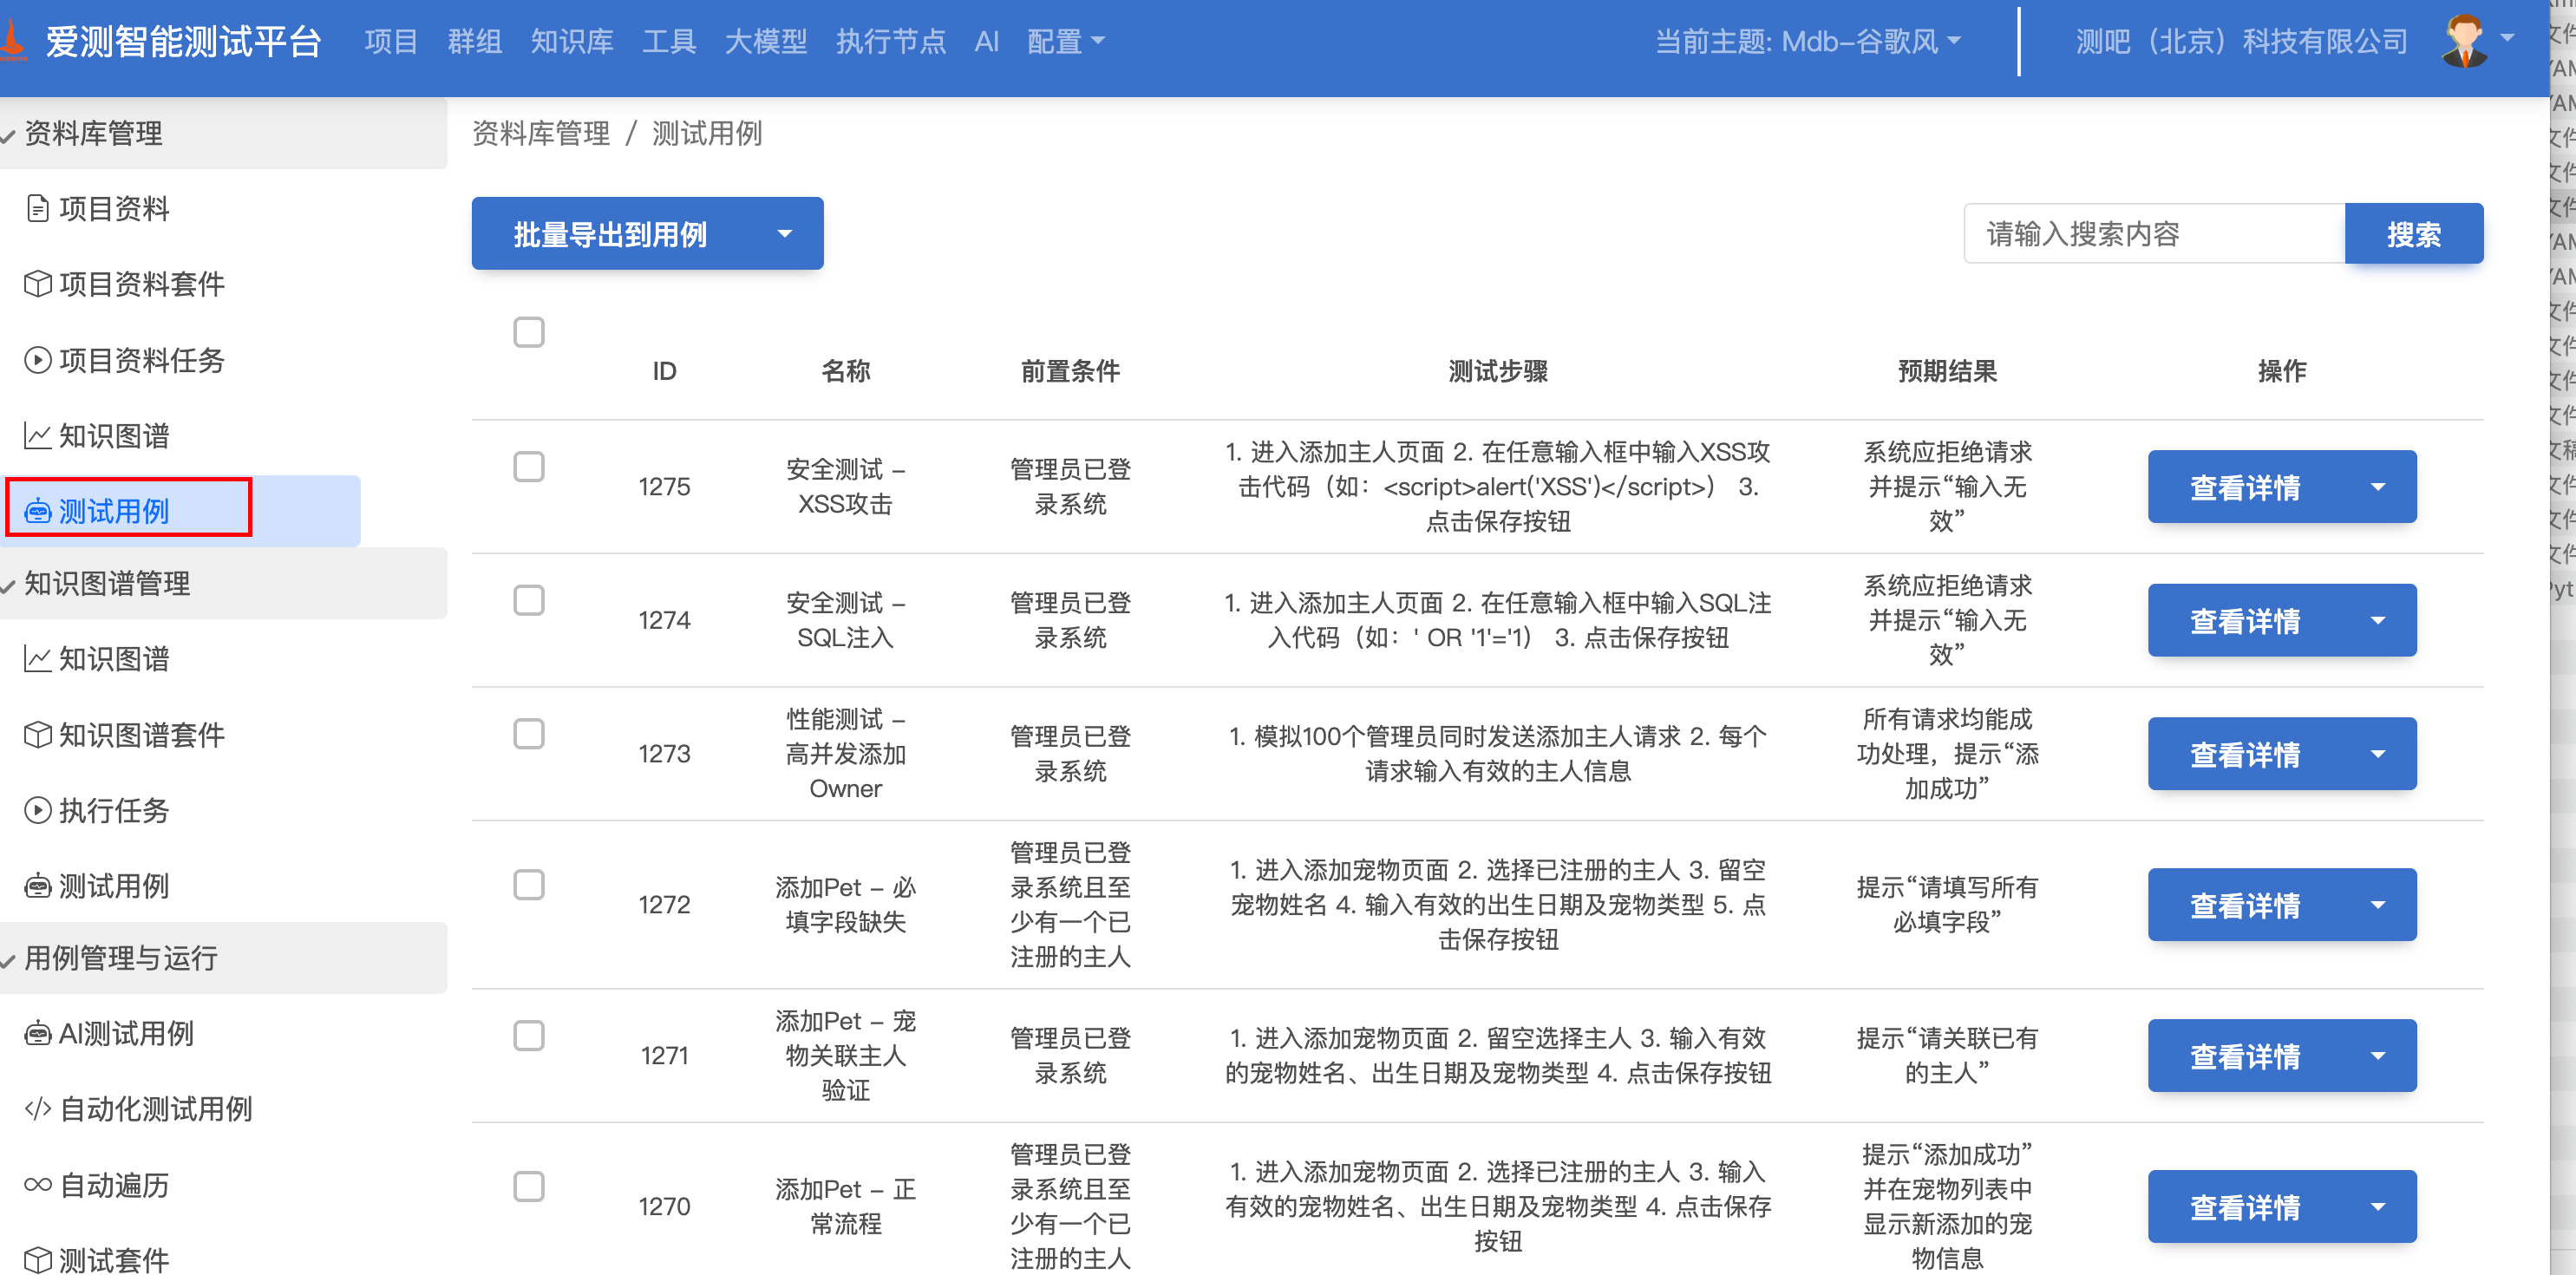Click 查看详情 for test case 1273

pos(2244,755)
